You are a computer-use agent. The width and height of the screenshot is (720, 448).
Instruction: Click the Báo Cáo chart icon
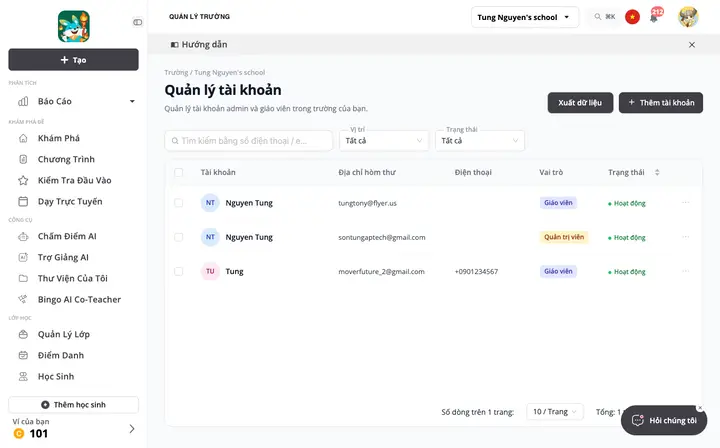point(23,101)
